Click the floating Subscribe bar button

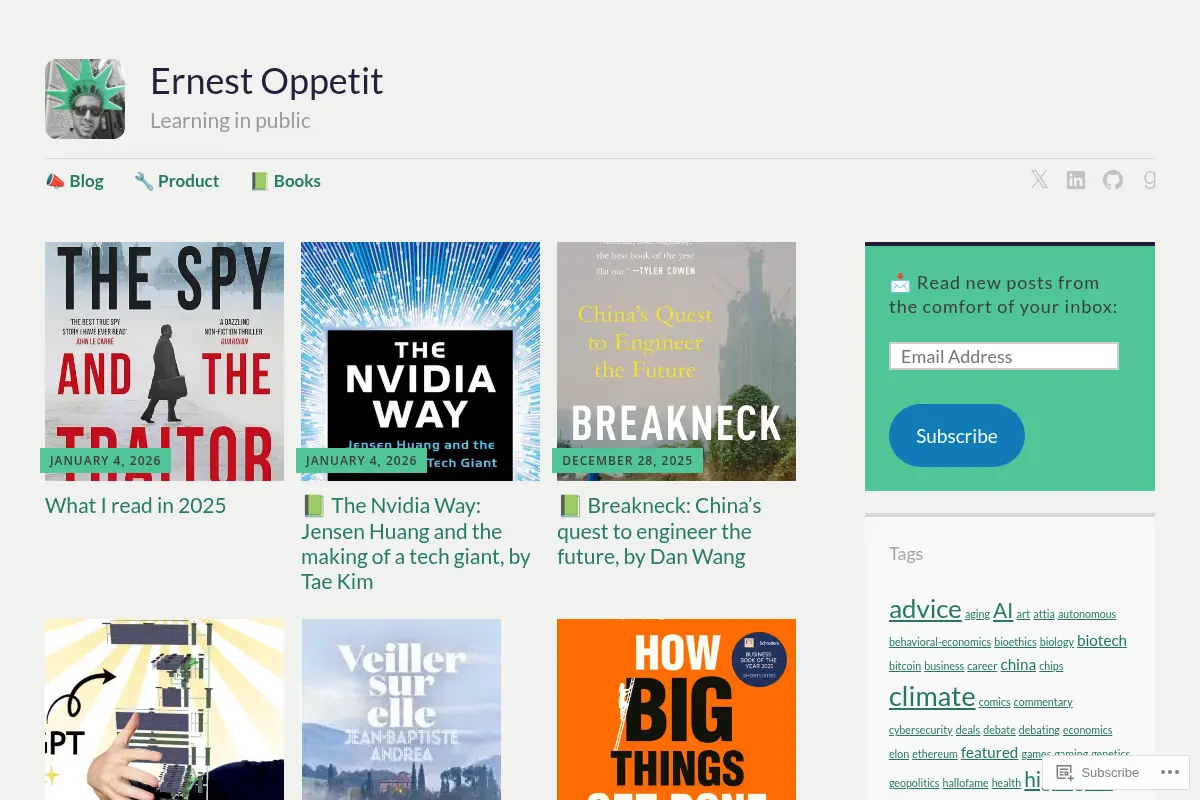click(x=1098, y=772)
